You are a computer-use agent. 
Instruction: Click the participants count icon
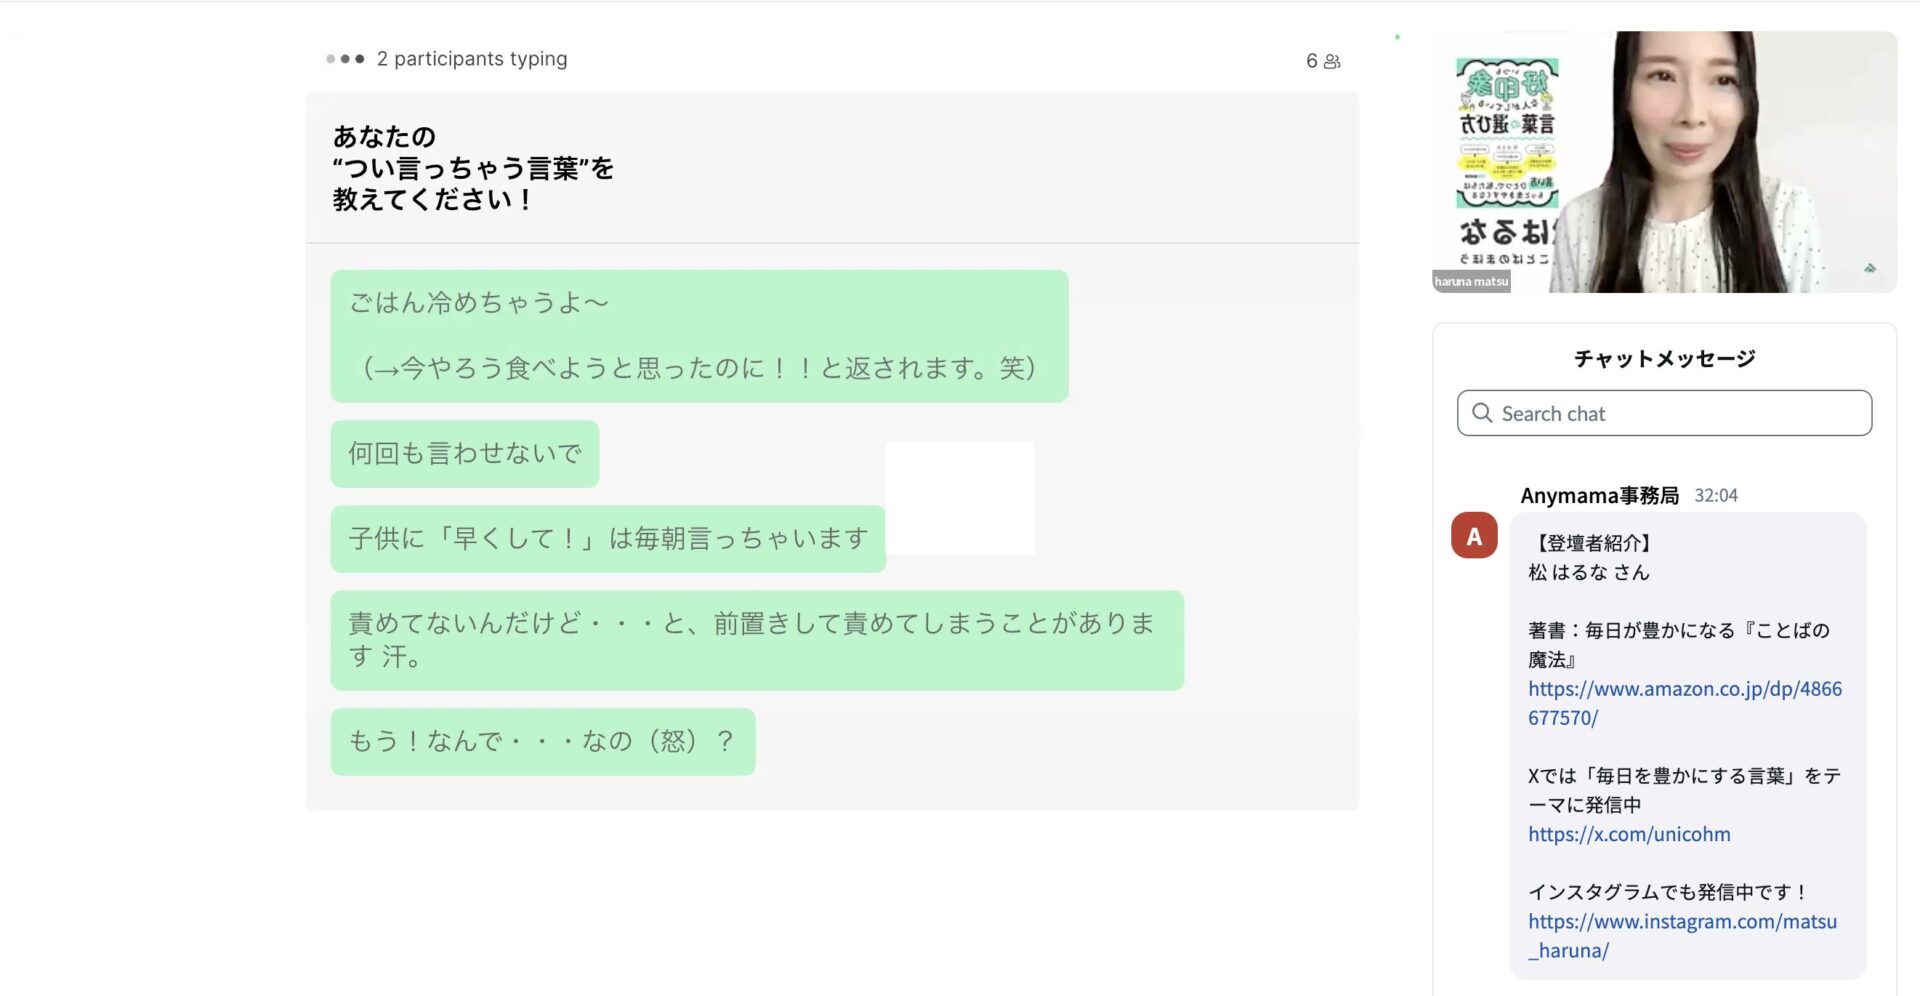pos(1331,62)
